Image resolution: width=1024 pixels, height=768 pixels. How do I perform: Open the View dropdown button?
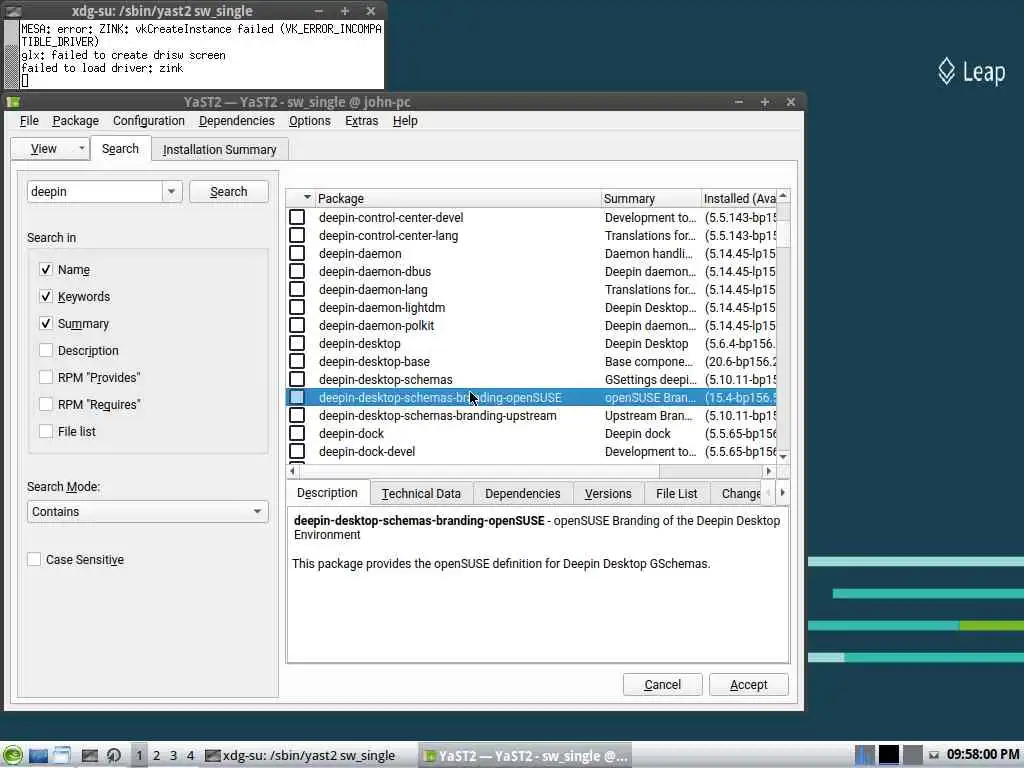pos(50,148)
